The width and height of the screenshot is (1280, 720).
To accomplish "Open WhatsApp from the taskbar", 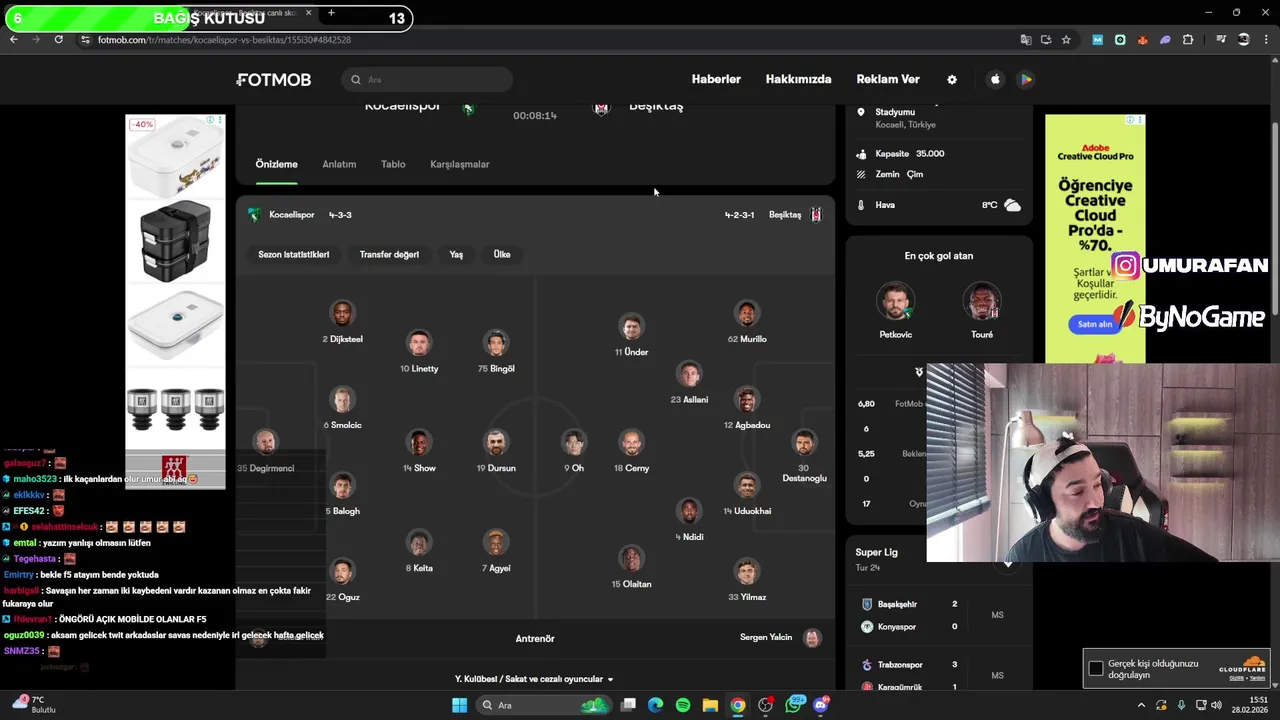I will coord(794,705).
